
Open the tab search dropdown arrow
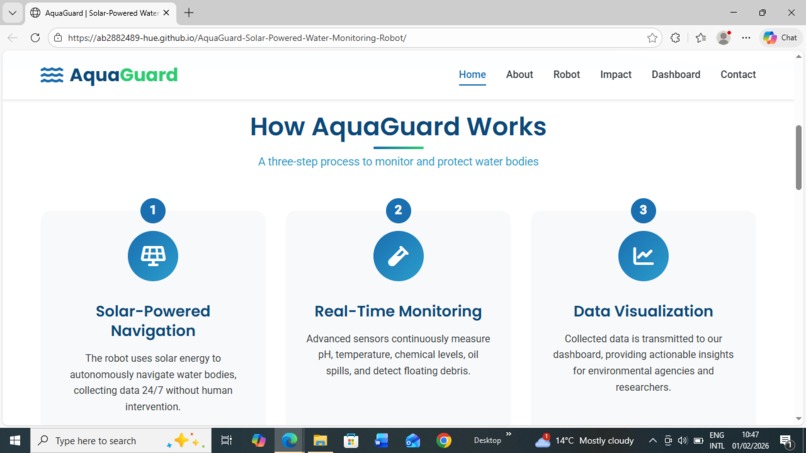(12, 13)
